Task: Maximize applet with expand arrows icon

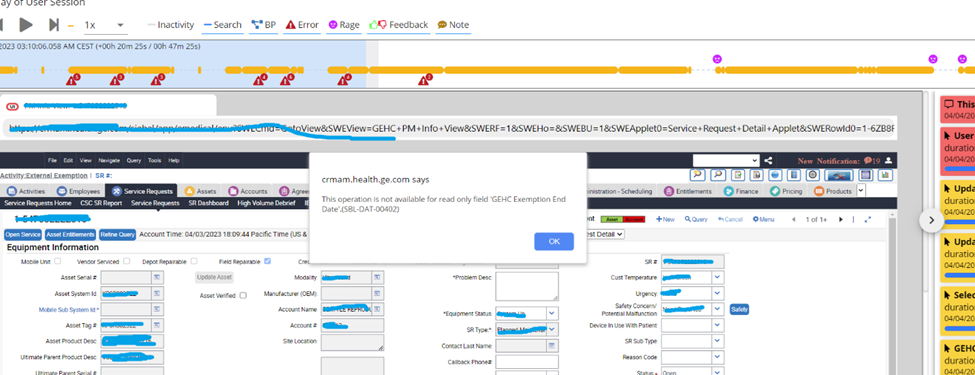Action: (868, 220)
